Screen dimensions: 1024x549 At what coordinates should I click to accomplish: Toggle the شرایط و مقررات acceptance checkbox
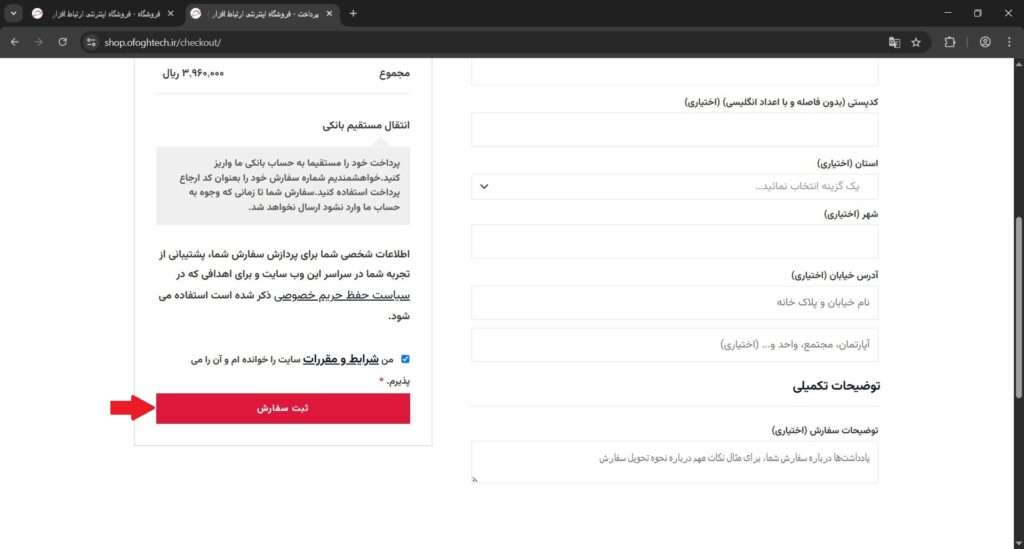pos(405,359)
